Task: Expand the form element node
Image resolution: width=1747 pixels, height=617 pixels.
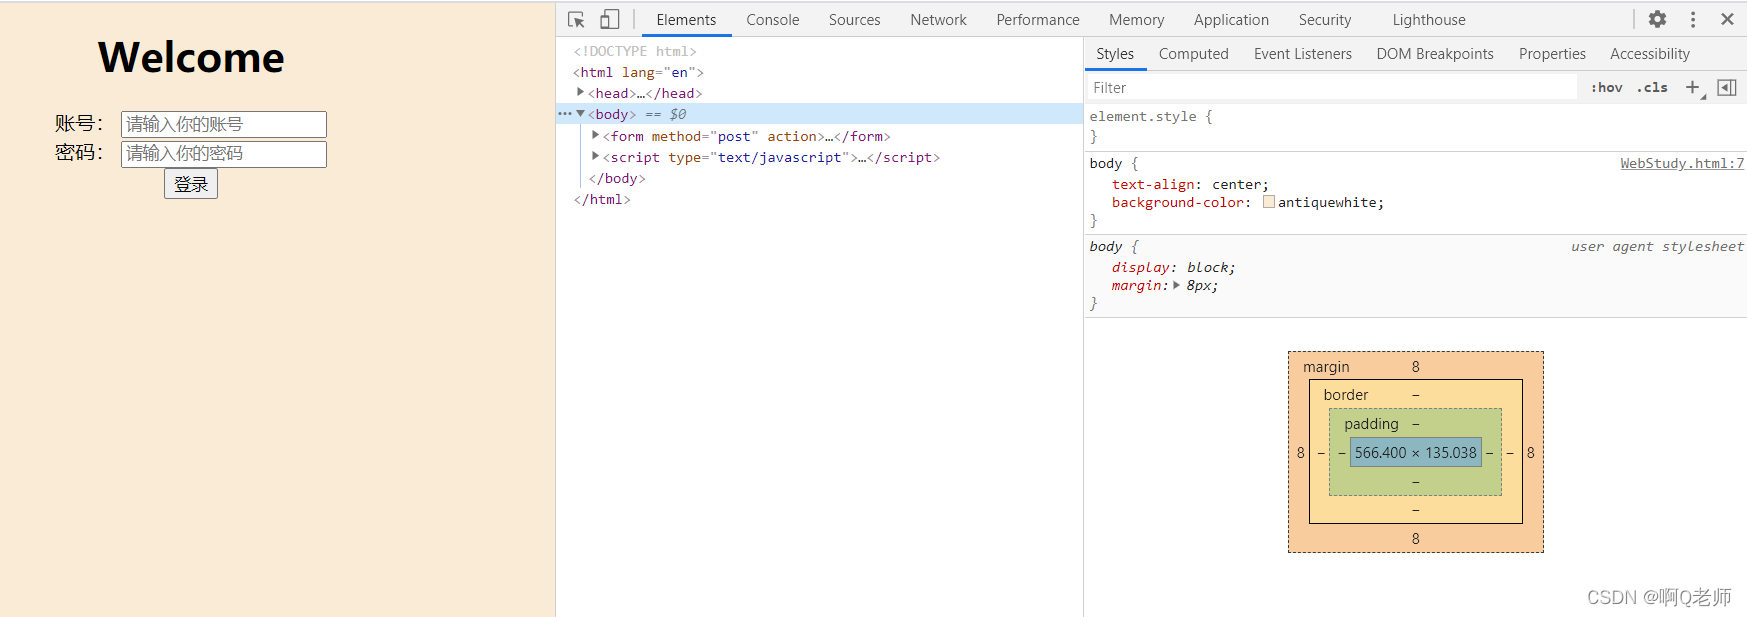Action: (x=595, y=135)
